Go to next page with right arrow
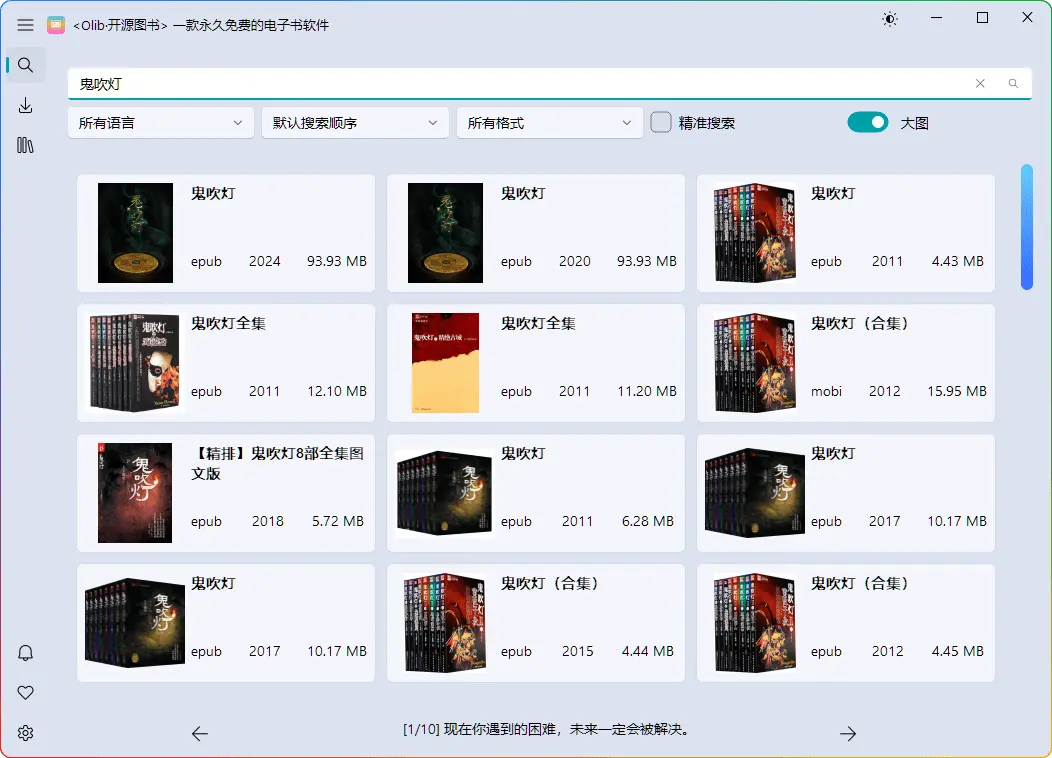Viewport: 1052px width, 758px height. pos(848,733)
